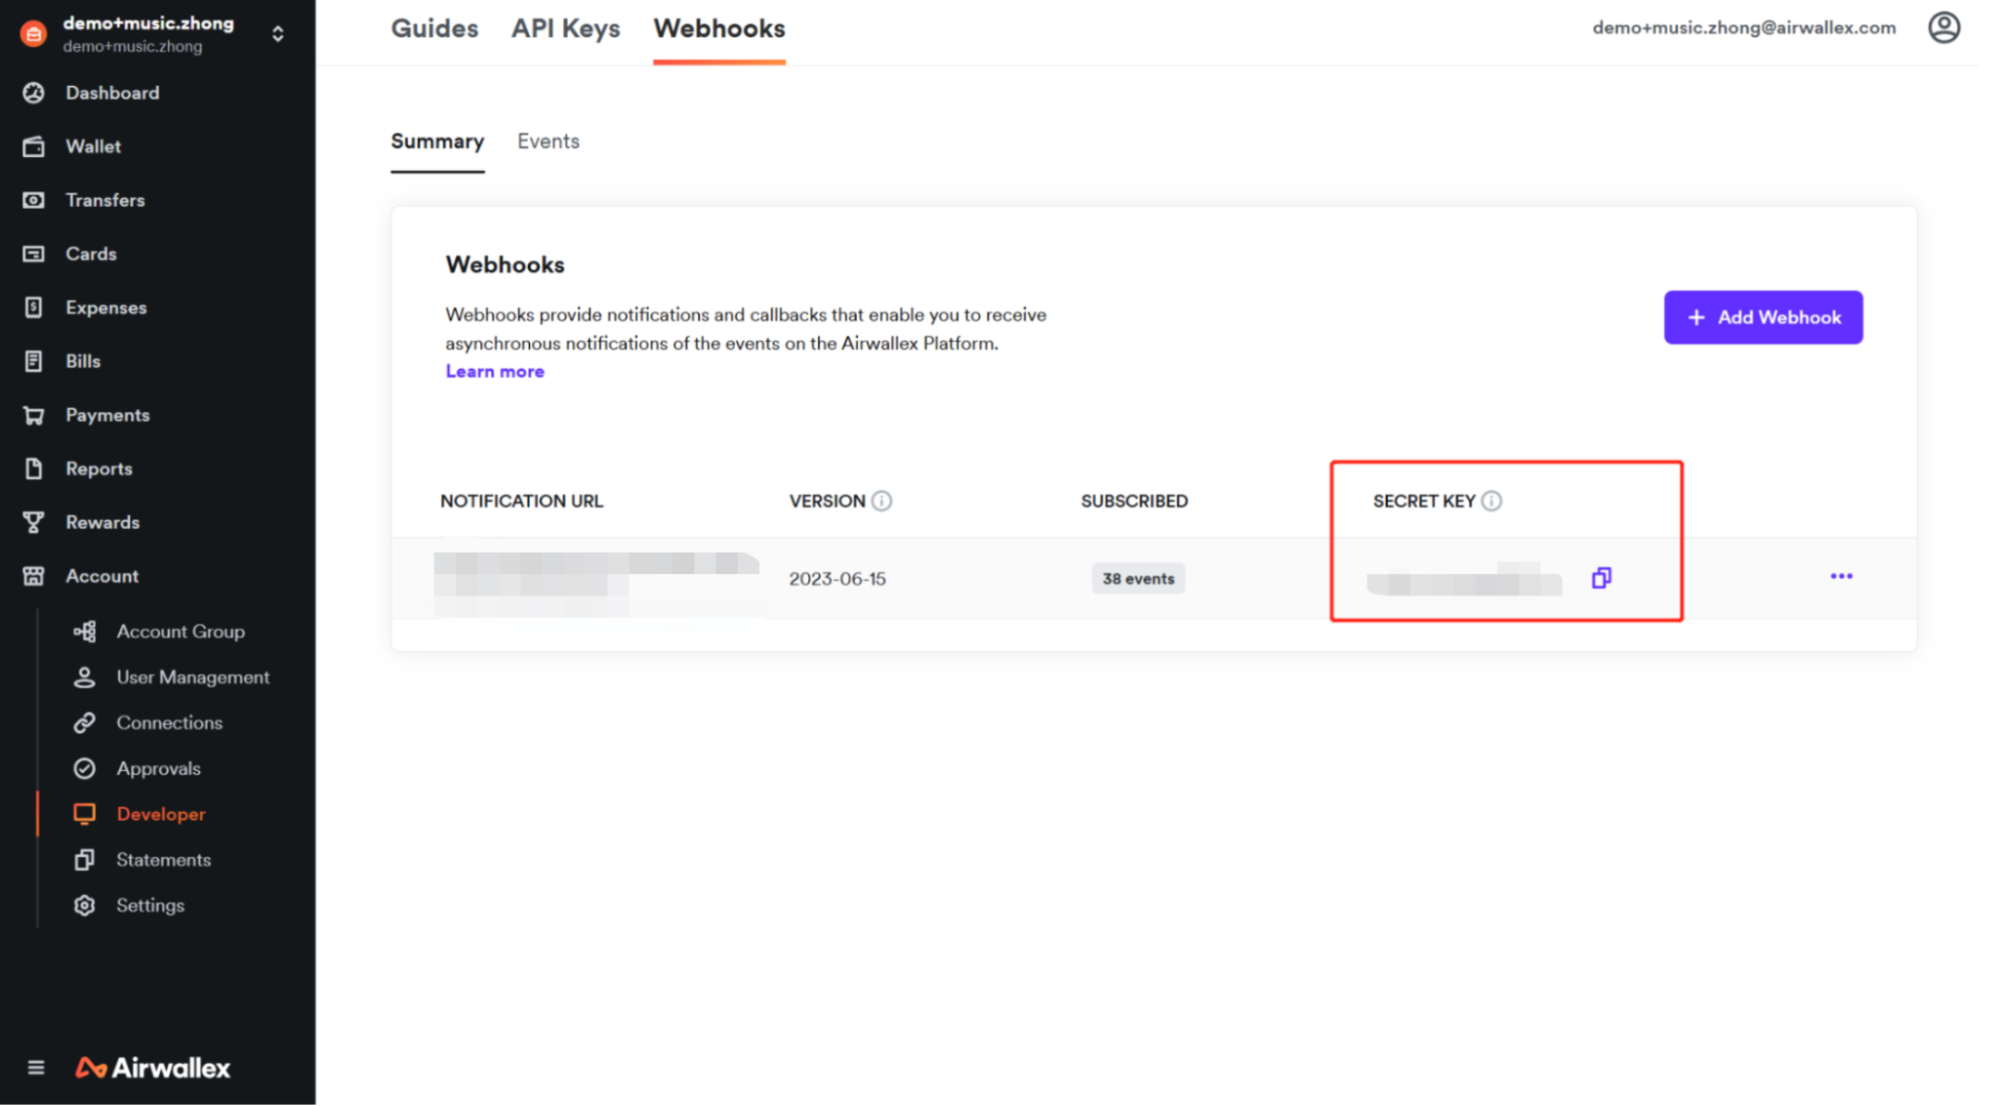
Task: Click the Wallet icon in sidebar
Action: point(34,147)
